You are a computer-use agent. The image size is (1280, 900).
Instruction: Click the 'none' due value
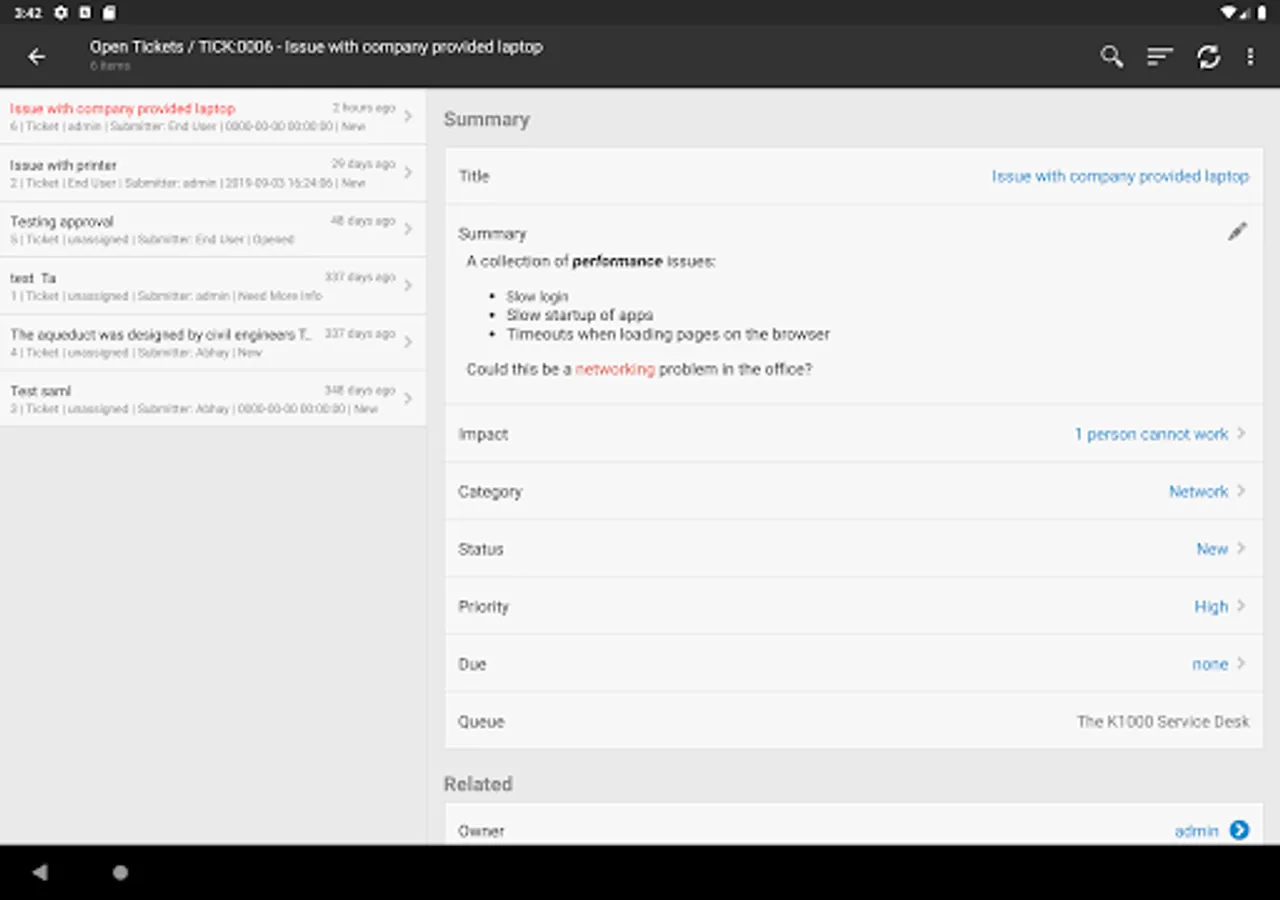(x=1210, y=664)
